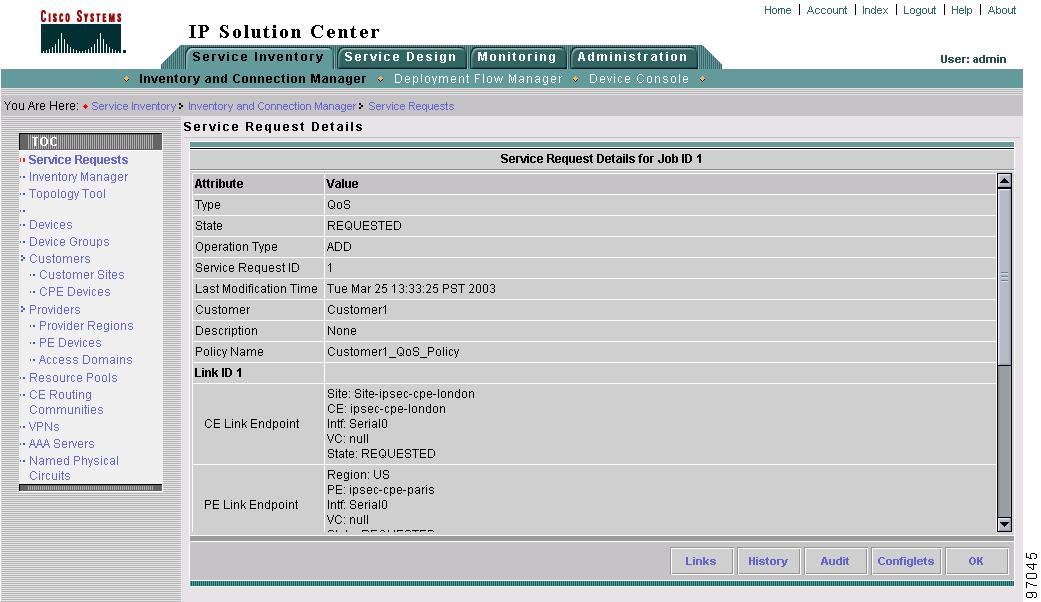The height and width of the screenshot is (602, 1041).
Task: Open VPNs in TOC
Action: (x=44, y=427)
